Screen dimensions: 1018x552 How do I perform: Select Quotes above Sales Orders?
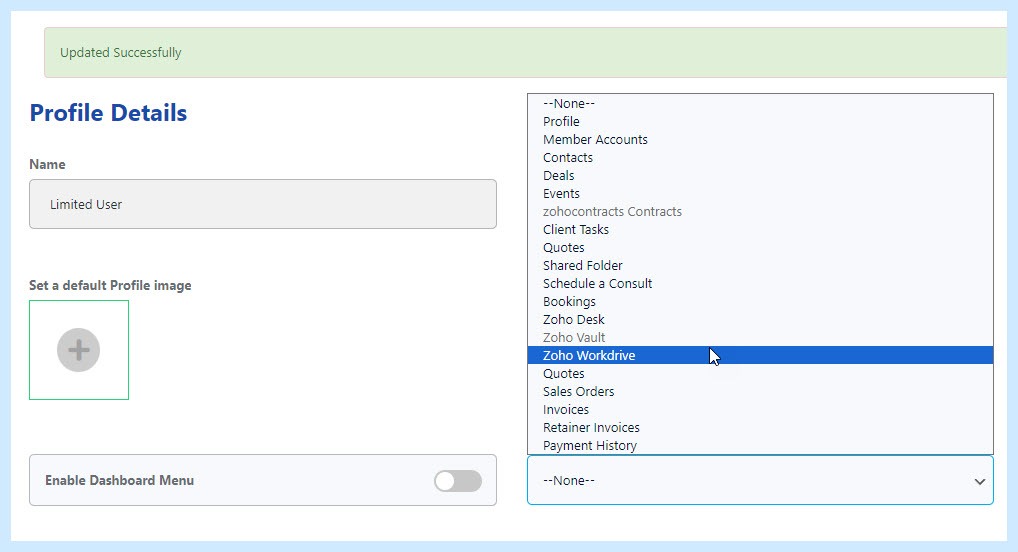click(x=760, y=373)
